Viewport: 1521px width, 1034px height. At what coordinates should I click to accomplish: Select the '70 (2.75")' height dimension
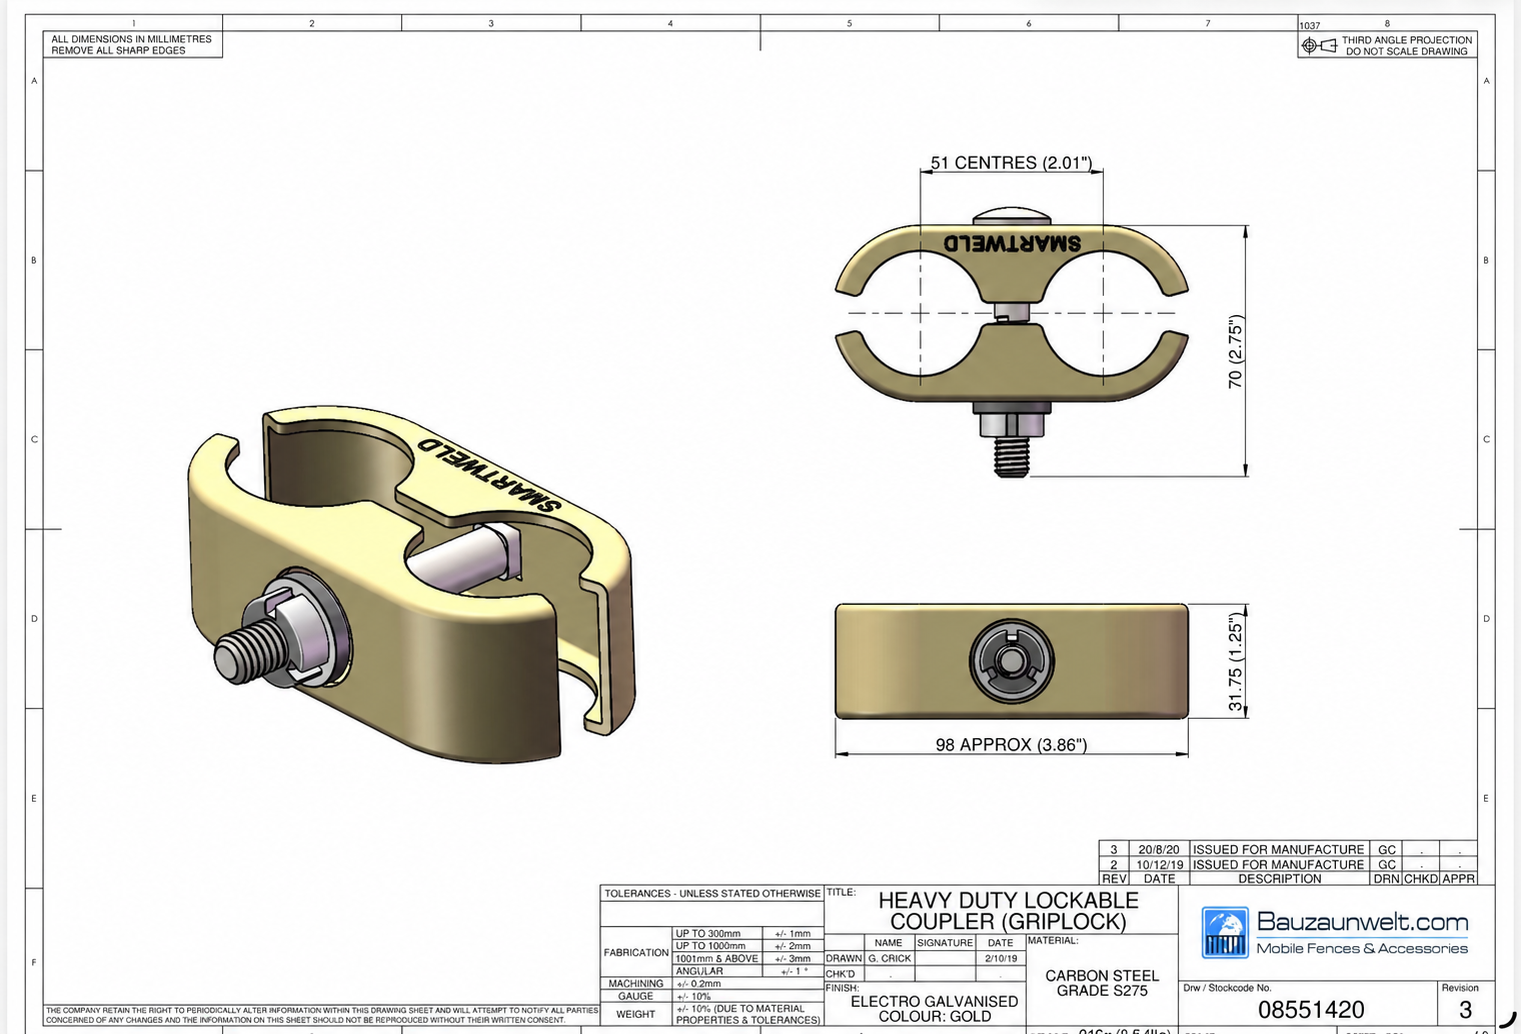pyautogui.click(x=1236, y=352)
